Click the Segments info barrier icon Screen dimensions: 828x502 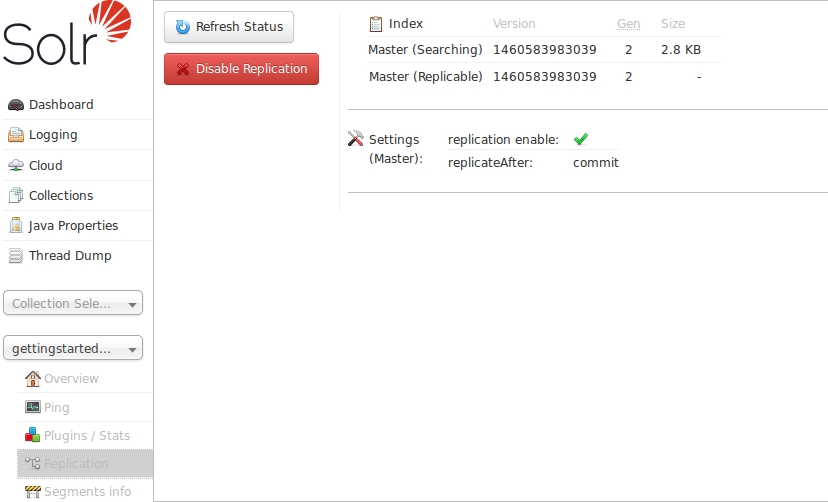pyautogui.click(x=33, y=492)
